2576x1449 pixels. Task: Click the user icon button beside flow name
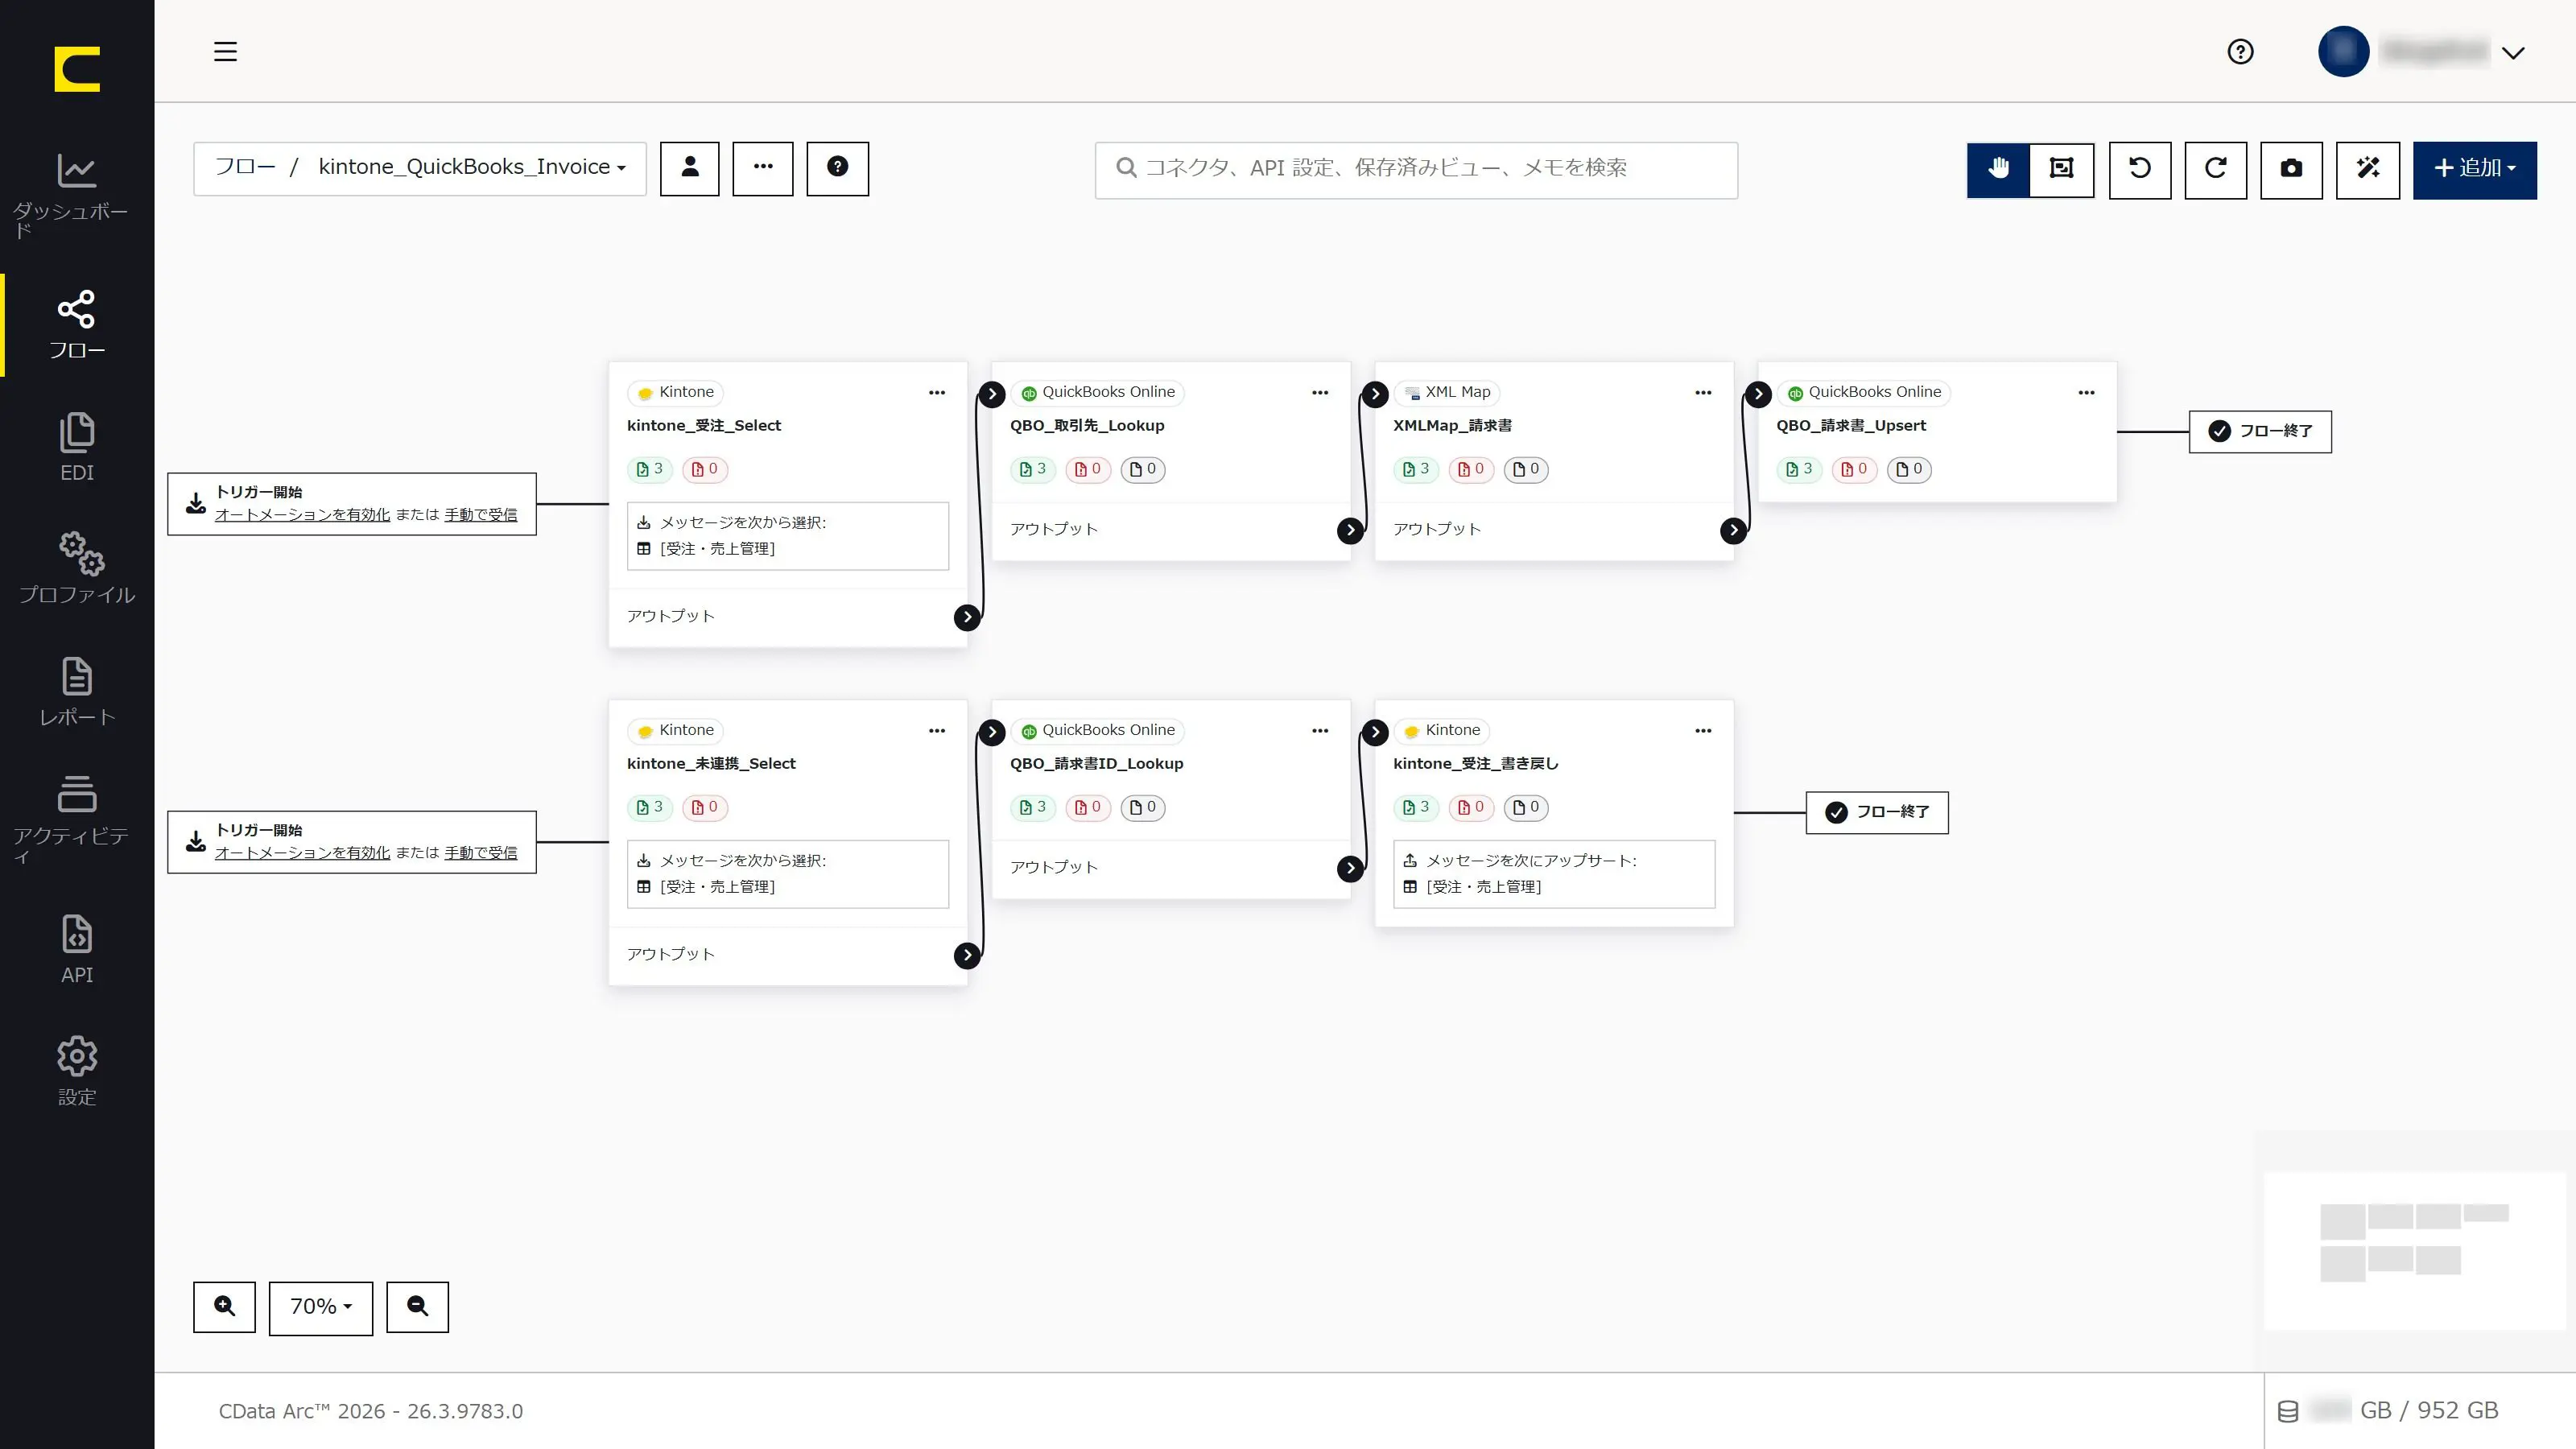click(690, 168)
